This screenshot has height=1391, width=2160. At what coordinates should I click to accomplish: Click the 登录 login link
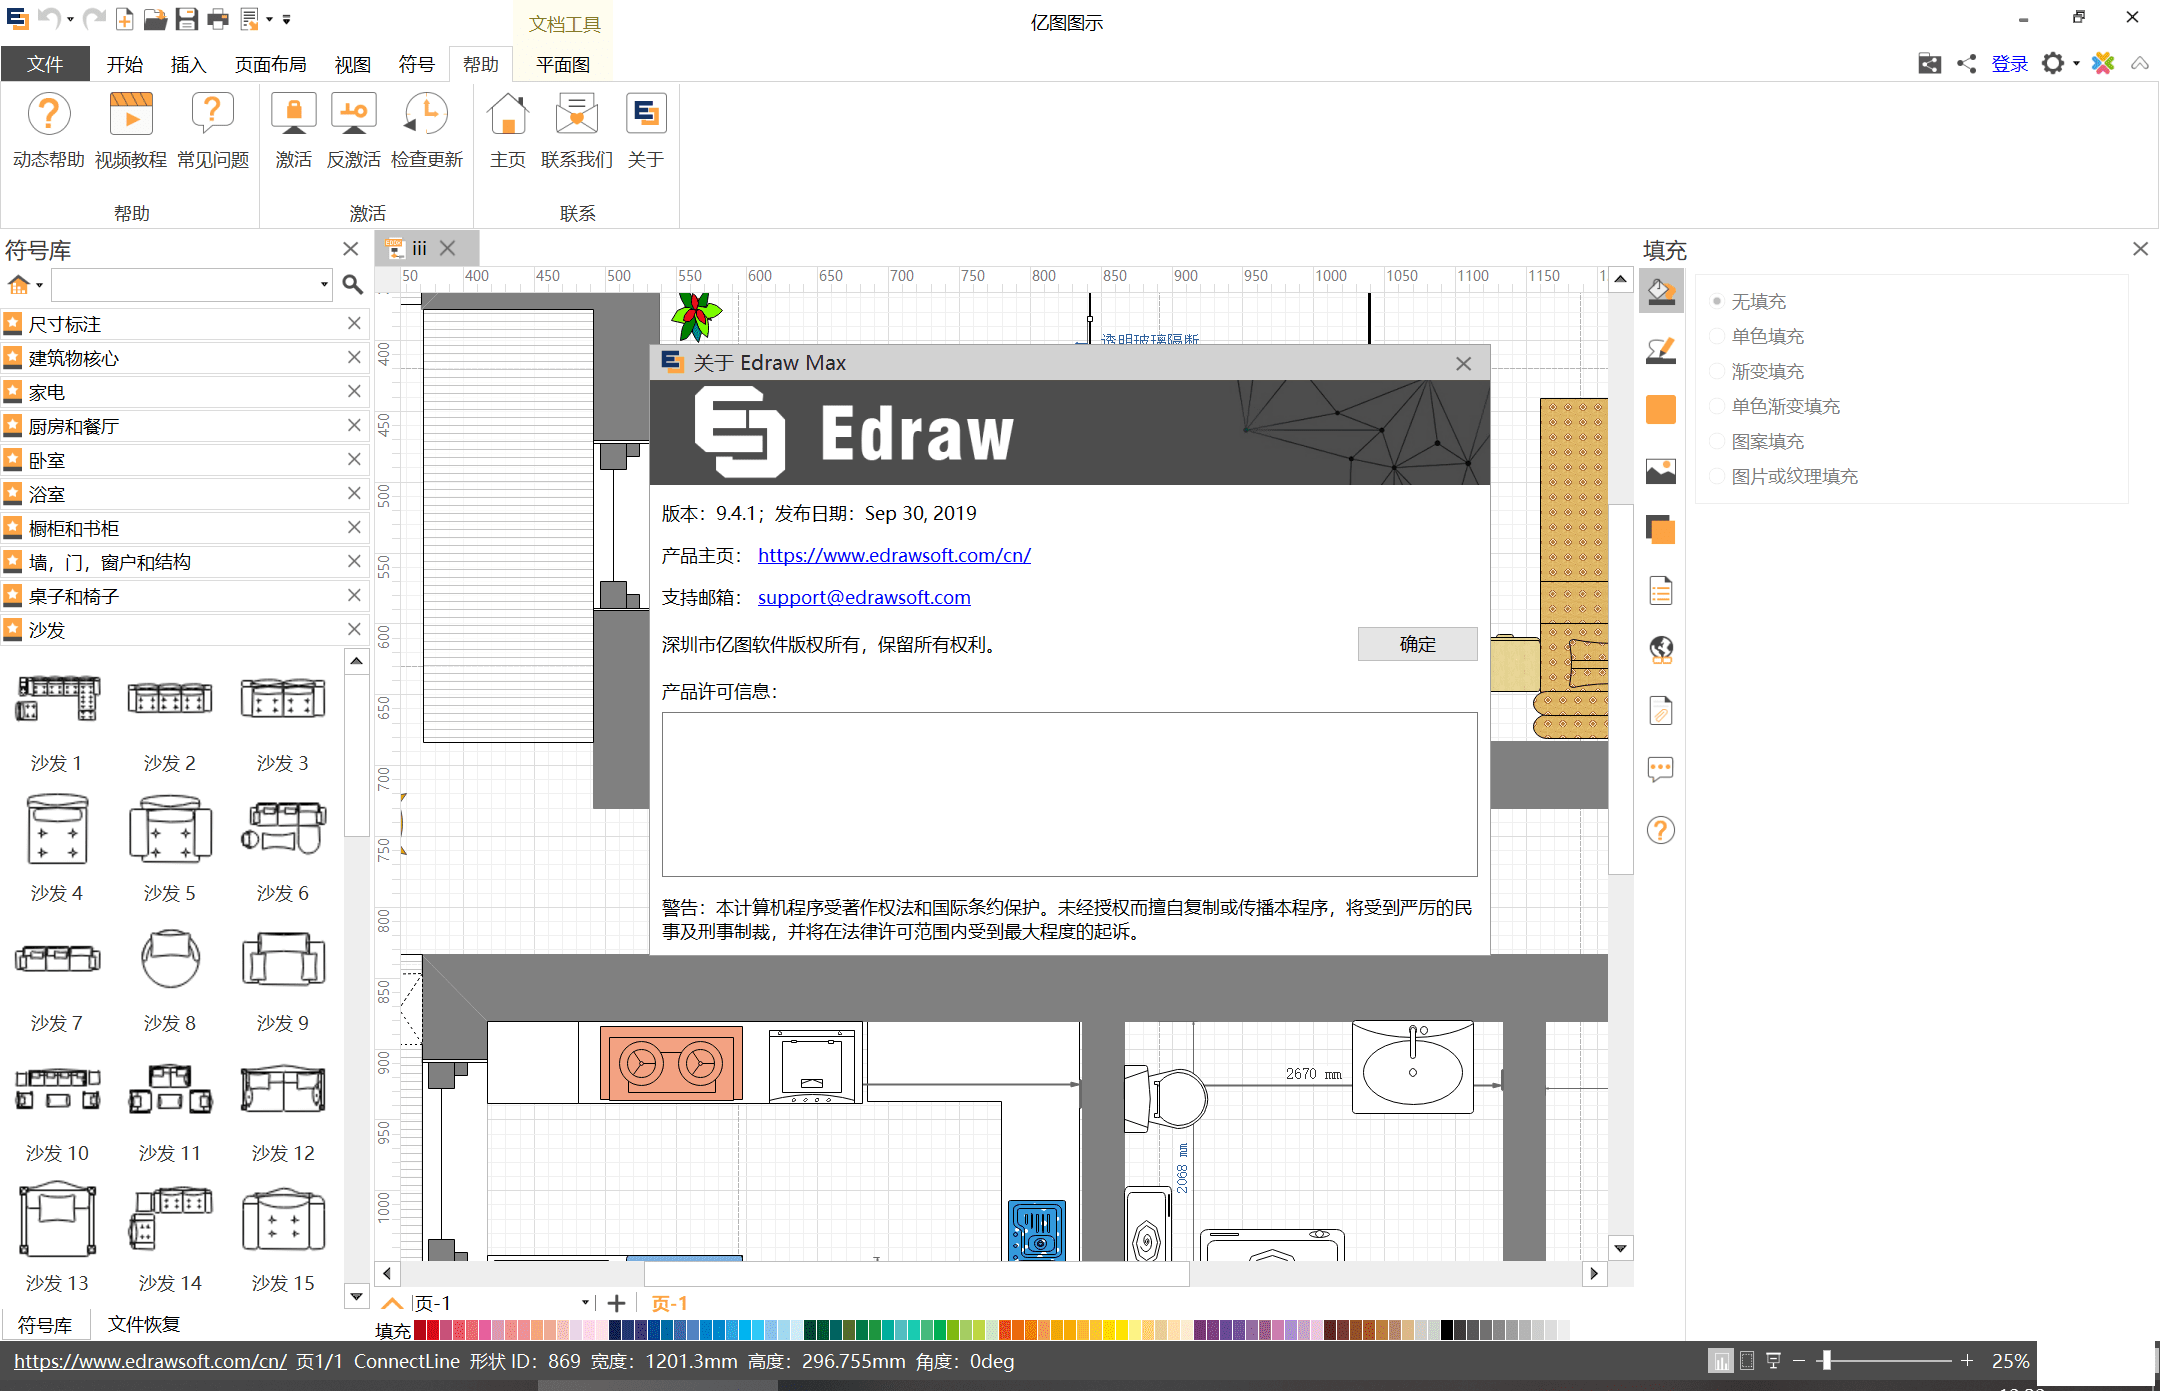2009,64
